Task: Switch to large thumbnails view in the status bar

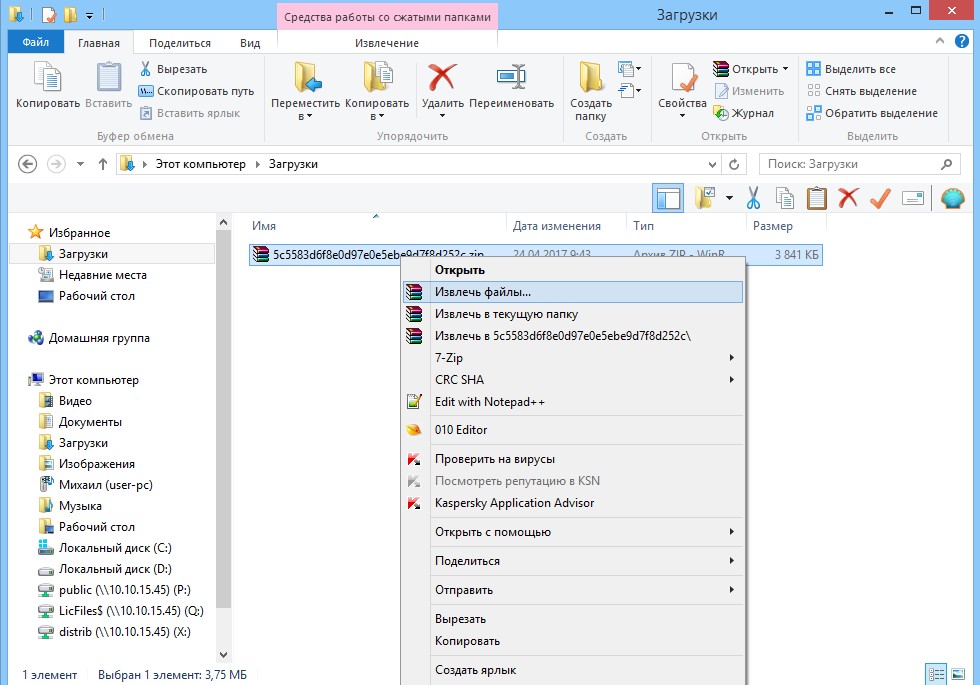Action: click(x=958, y=674)
